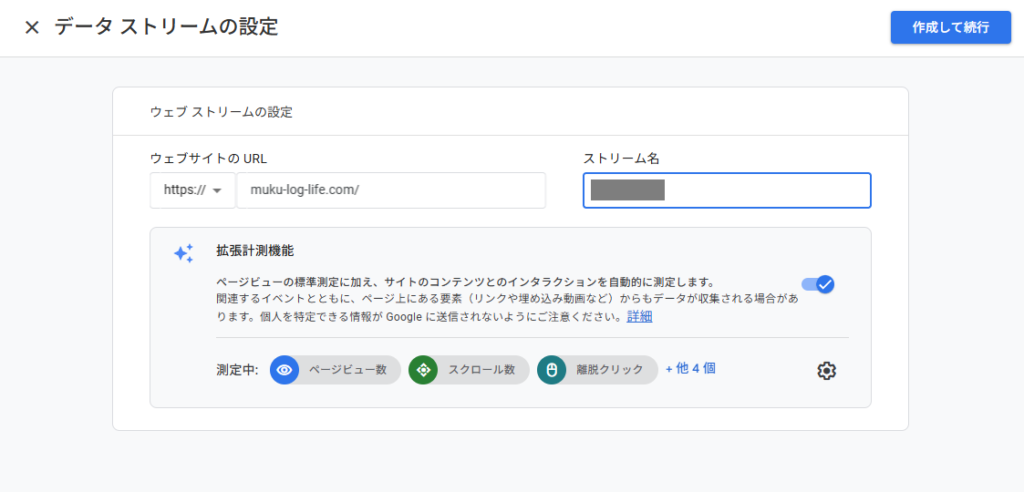
Task: Open enhanced measurement gear settings
Action: point(826,371)
